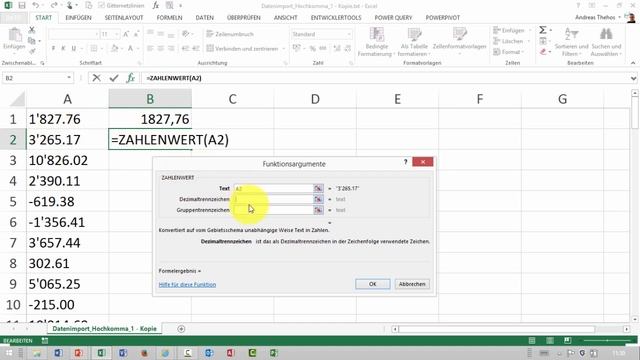Open the FORMELN ribbon tab

169,18
